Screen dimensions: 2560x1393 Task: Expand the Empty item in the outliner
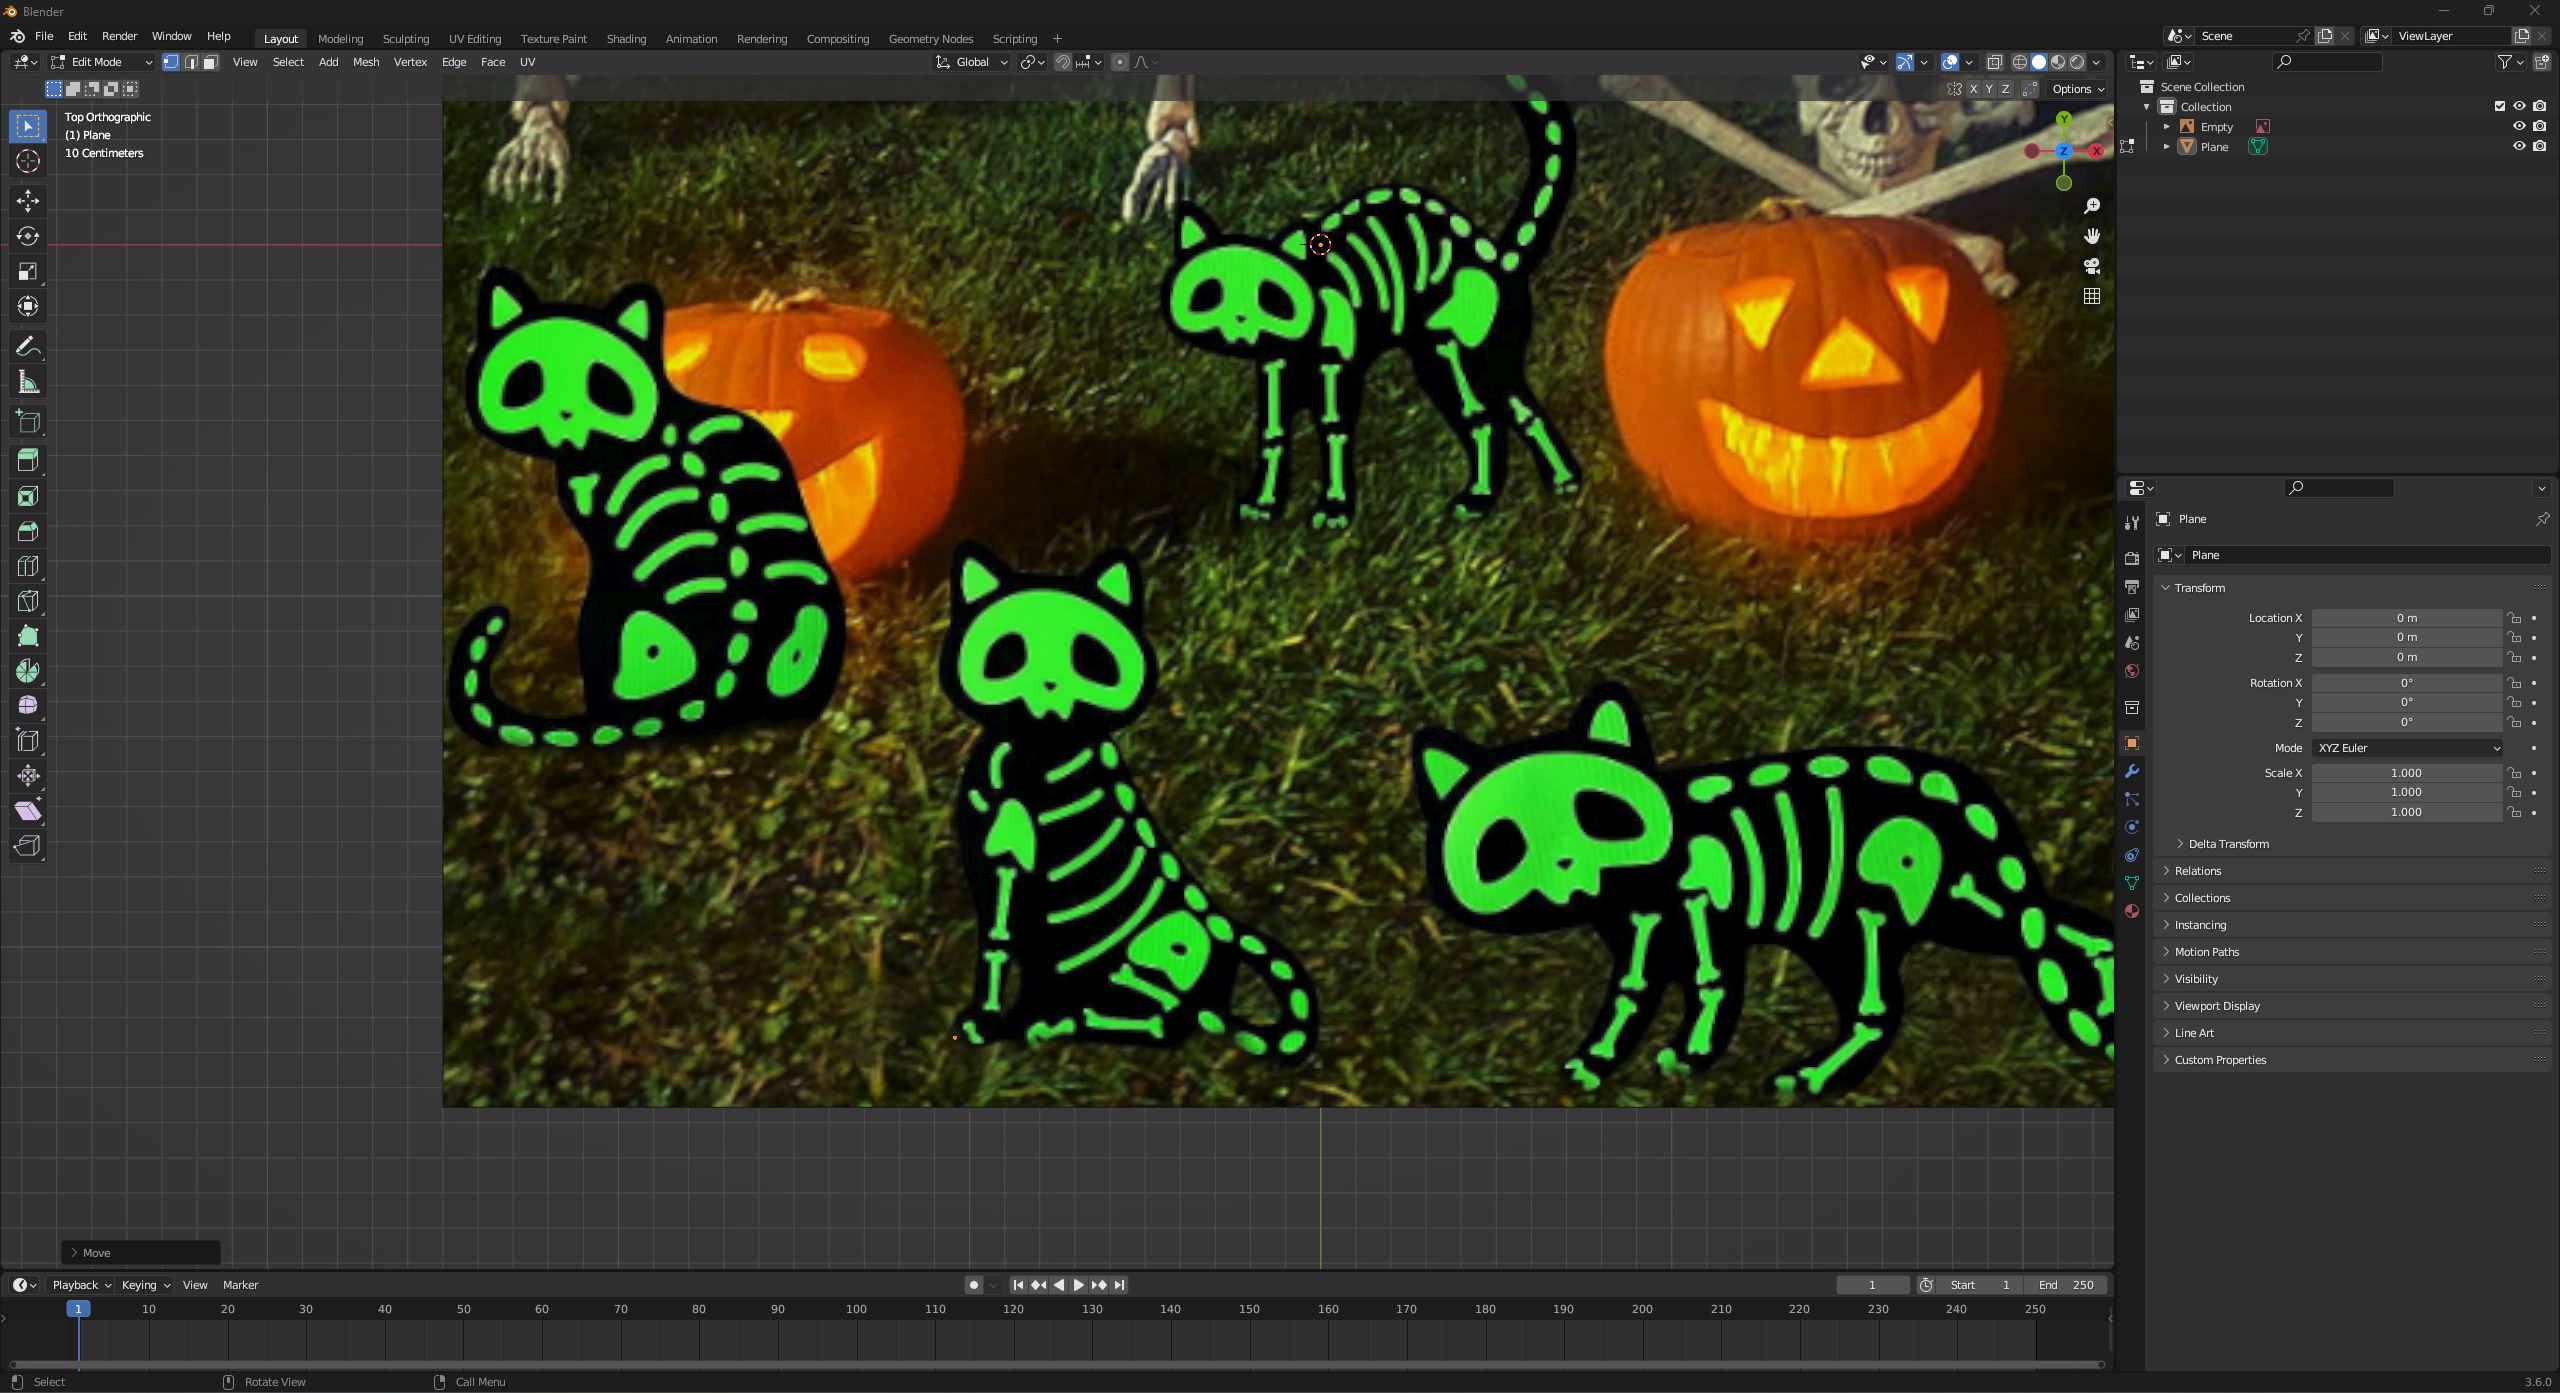(x=2166, y=126)
